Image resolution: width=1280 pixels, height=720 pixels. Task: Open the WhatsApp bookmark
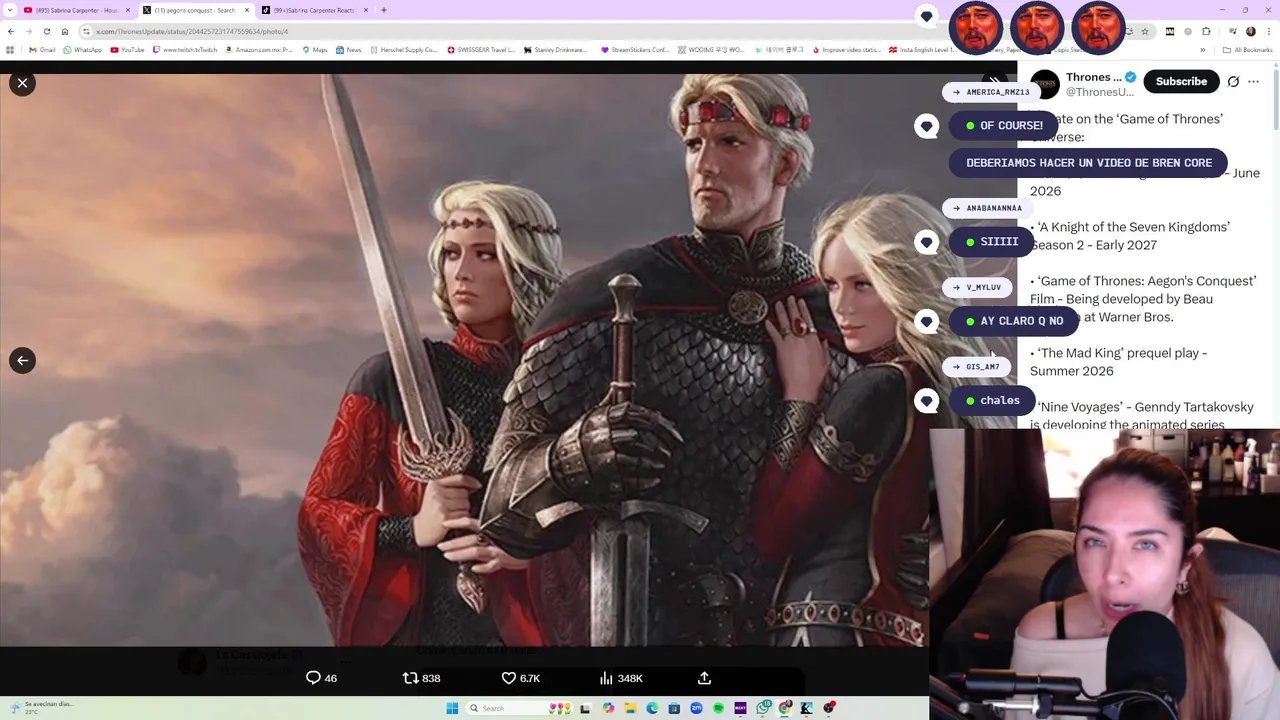pyautogui.click(x=82, y=50)
